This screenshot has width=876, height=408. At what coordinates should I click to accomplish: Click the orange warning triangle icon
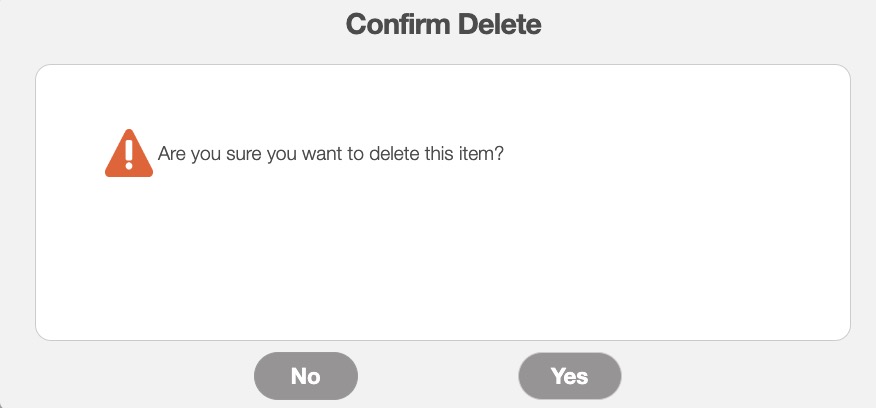(128, 155)
